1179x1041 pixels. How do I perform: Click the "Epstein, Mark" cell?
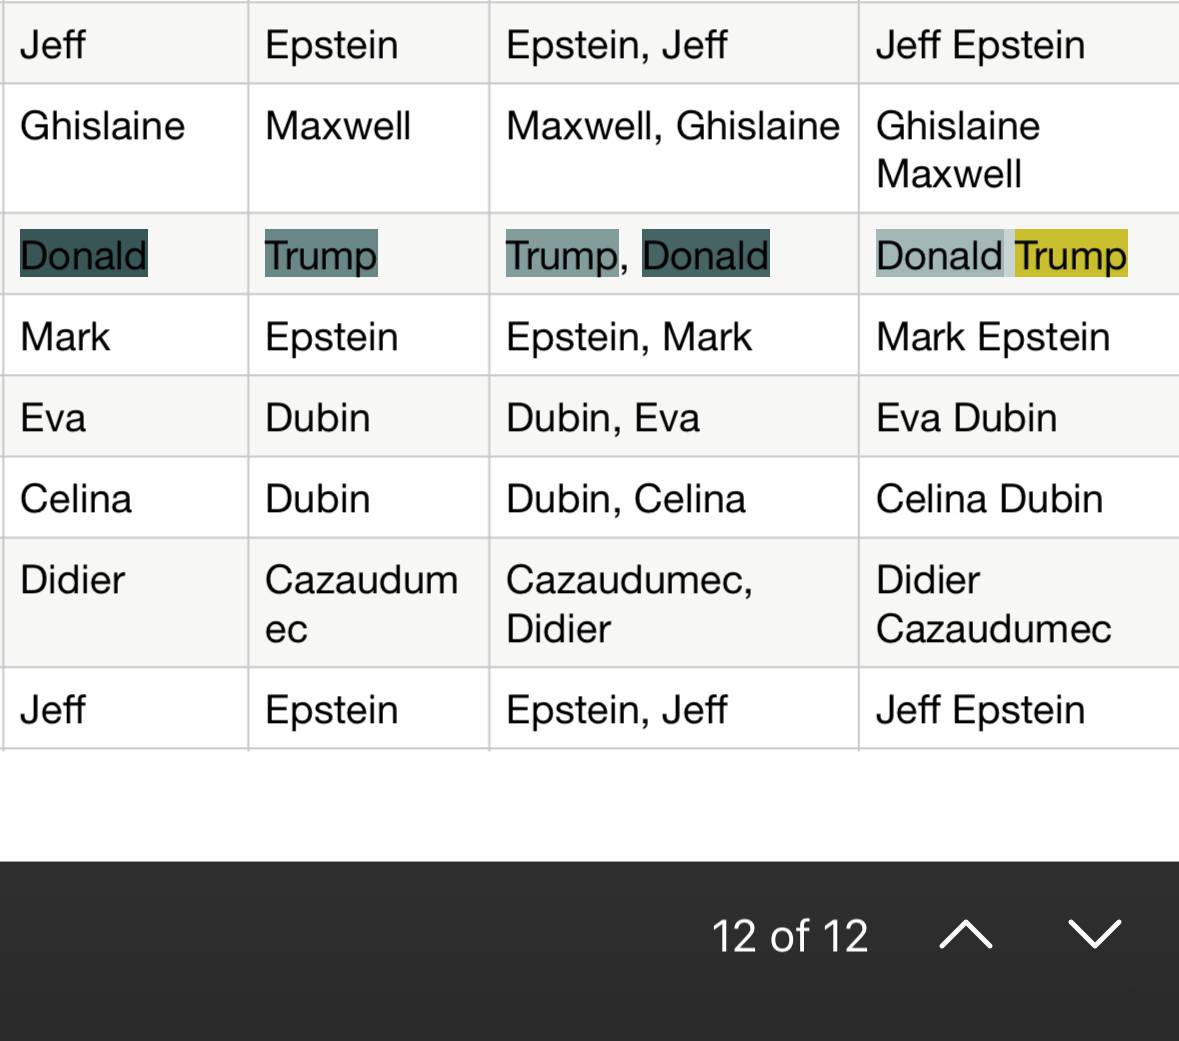629,337
